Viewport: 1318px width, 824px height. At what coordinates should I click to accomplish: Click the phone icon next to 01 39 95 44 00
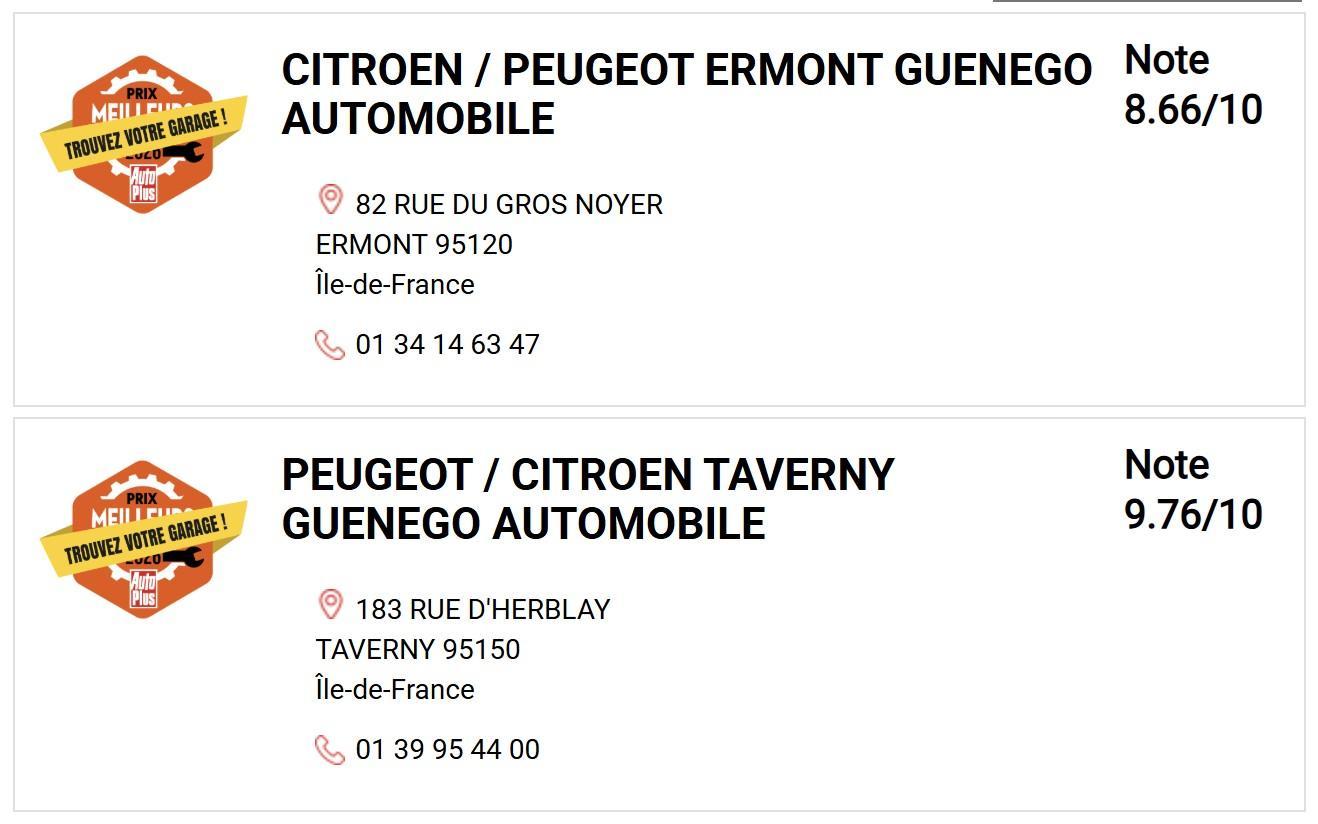coord(329,750)
